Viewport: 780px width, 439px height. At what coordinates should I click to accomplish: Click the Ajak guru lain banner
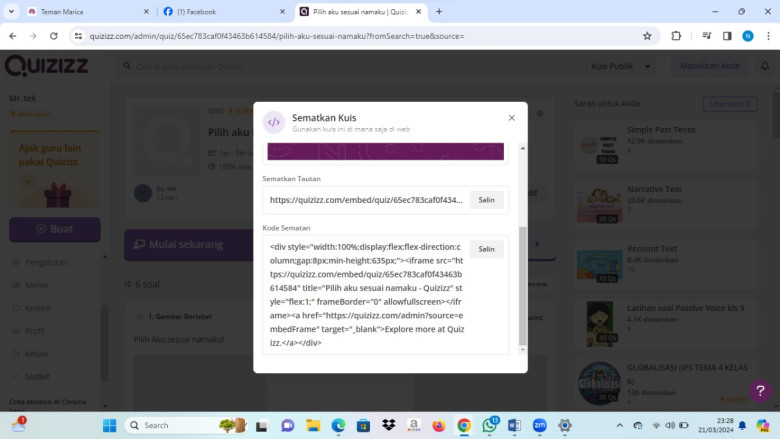pos(55,170)
